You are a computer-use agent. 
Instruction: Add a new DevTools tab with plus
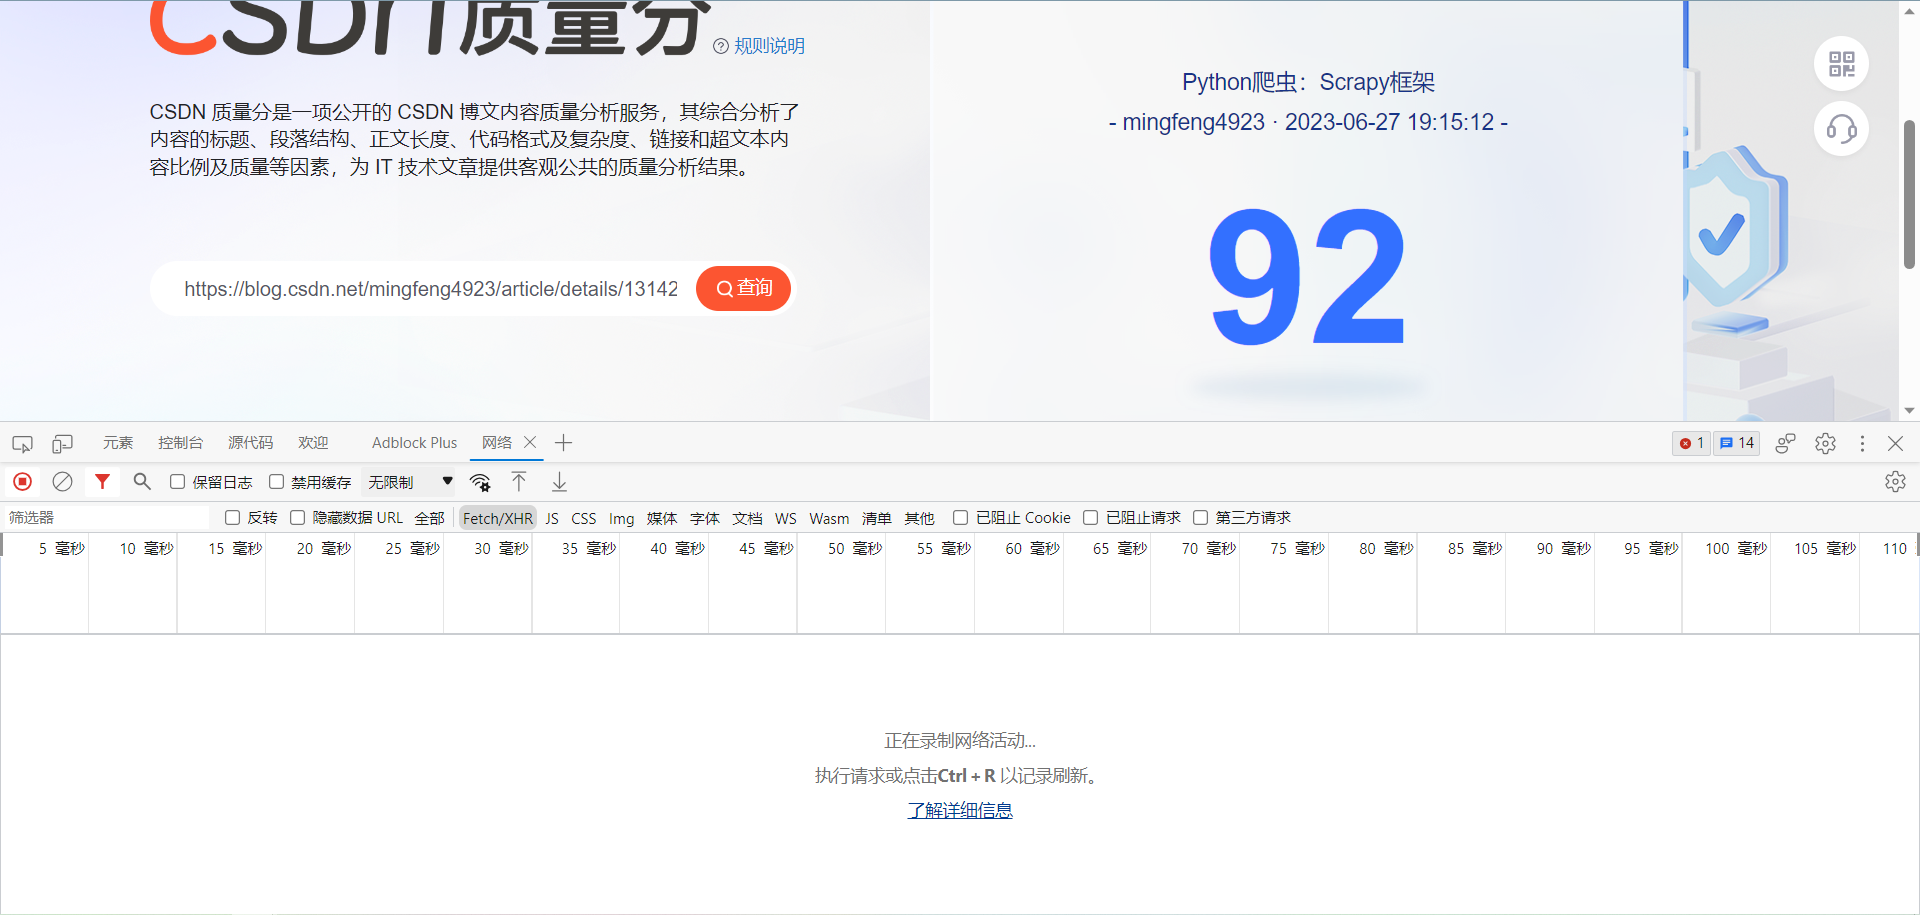[564, 443]
